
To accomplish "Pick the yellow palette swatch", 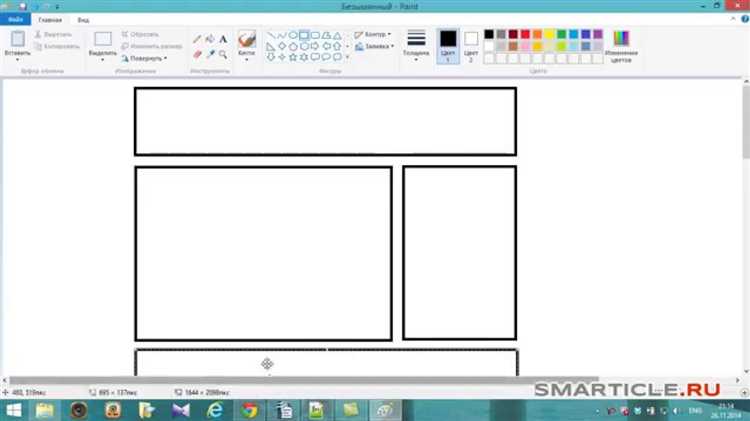I will click(550, 34).
